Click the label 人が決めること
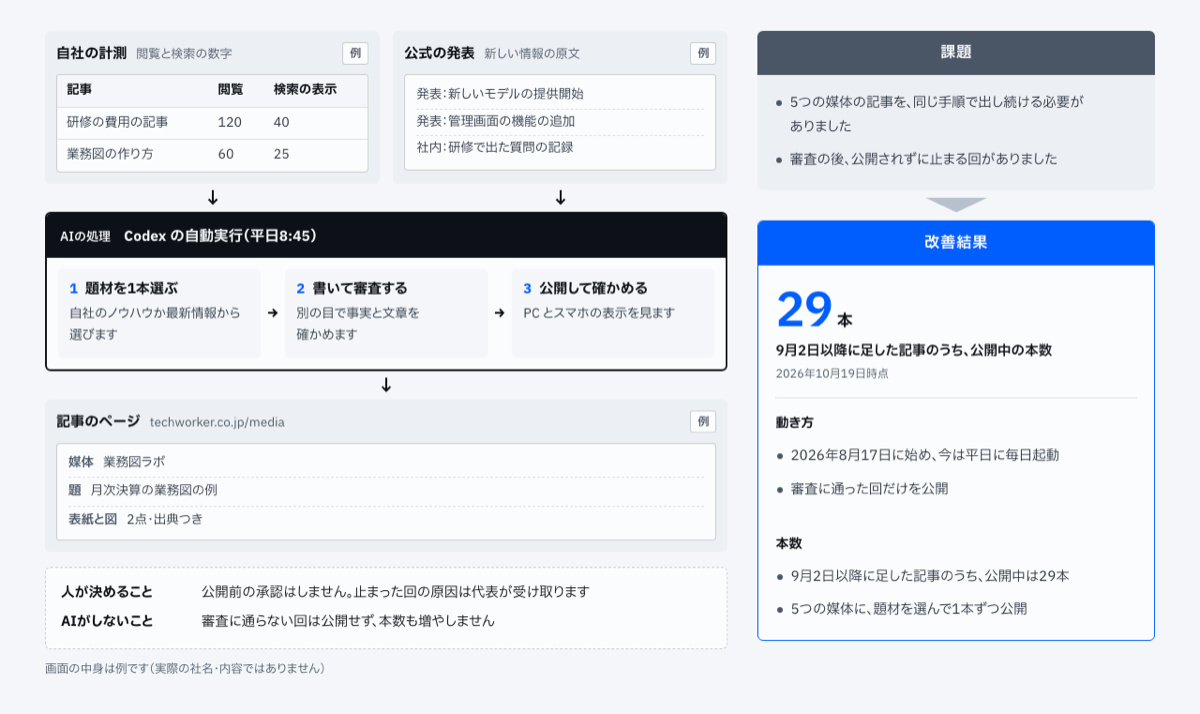This screenshot has width=1200, height=714. (x=107, y=591)
